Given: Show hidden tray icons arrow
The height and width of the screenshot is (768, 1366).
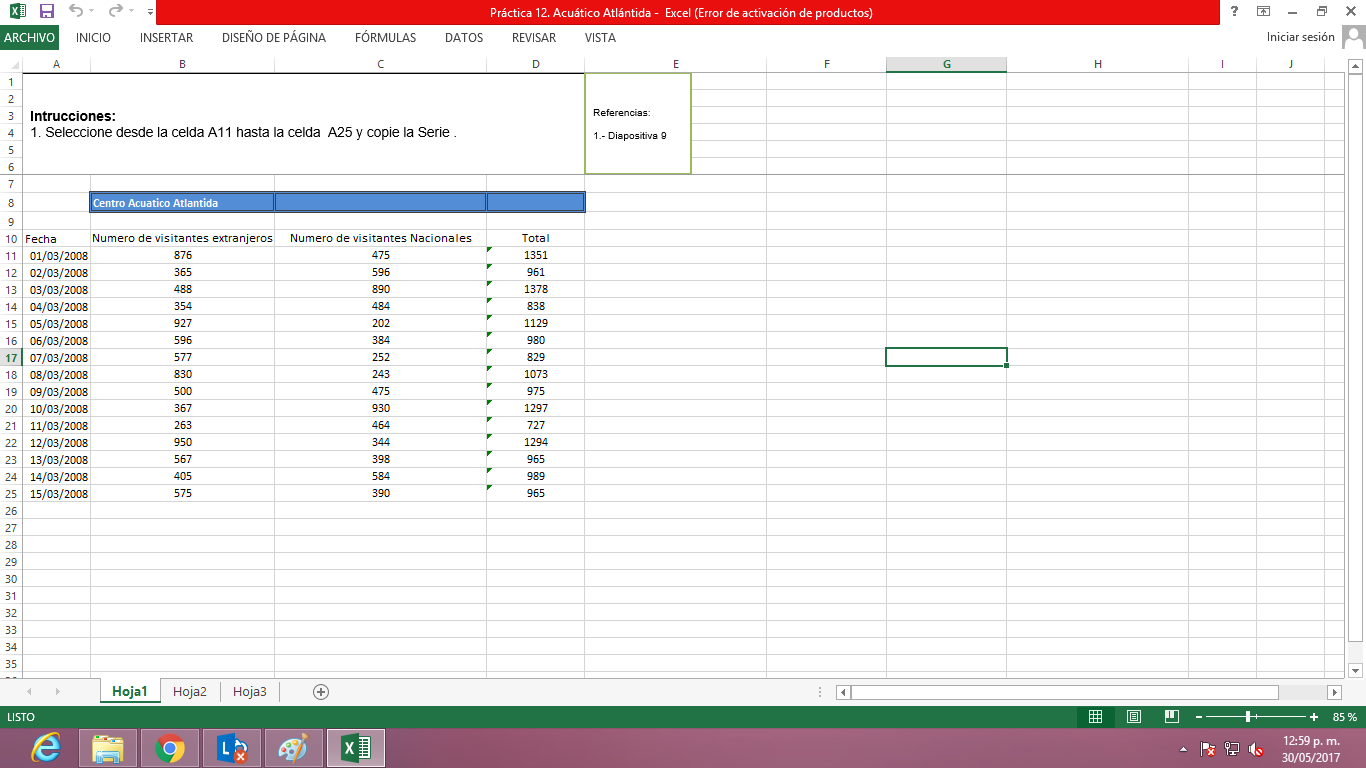Looking at the screenshot, I should (x=1183, y=748).
